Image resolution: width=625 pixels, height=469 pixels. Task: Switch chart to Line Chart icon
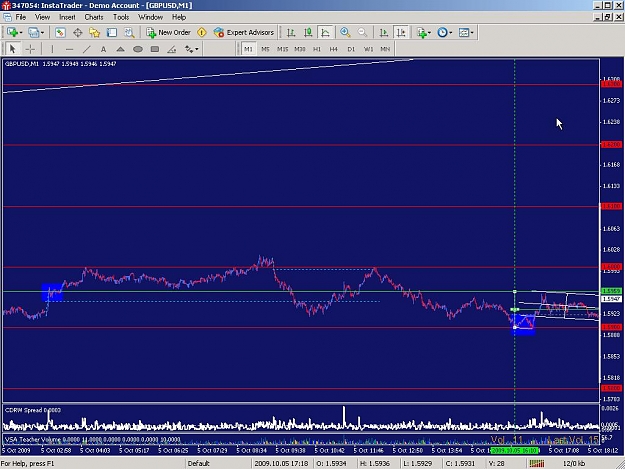click(325, 33)
